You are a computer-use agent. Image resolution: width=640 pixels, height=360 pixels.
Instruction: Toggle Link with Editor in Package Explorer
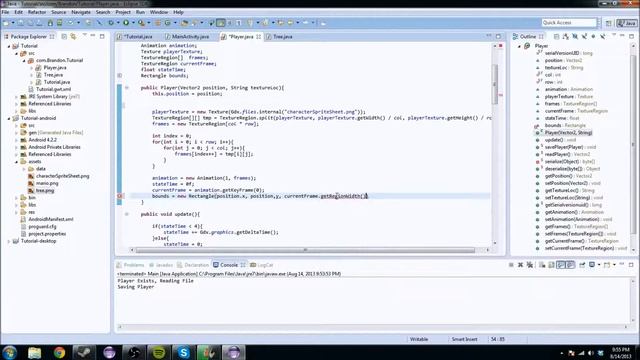coord(73,36)
